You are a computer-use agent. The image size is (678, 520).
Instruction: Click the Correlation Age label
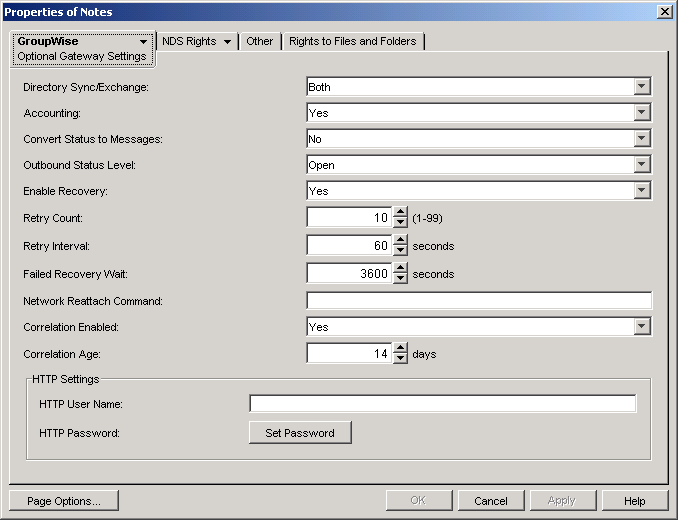point(62,354)
